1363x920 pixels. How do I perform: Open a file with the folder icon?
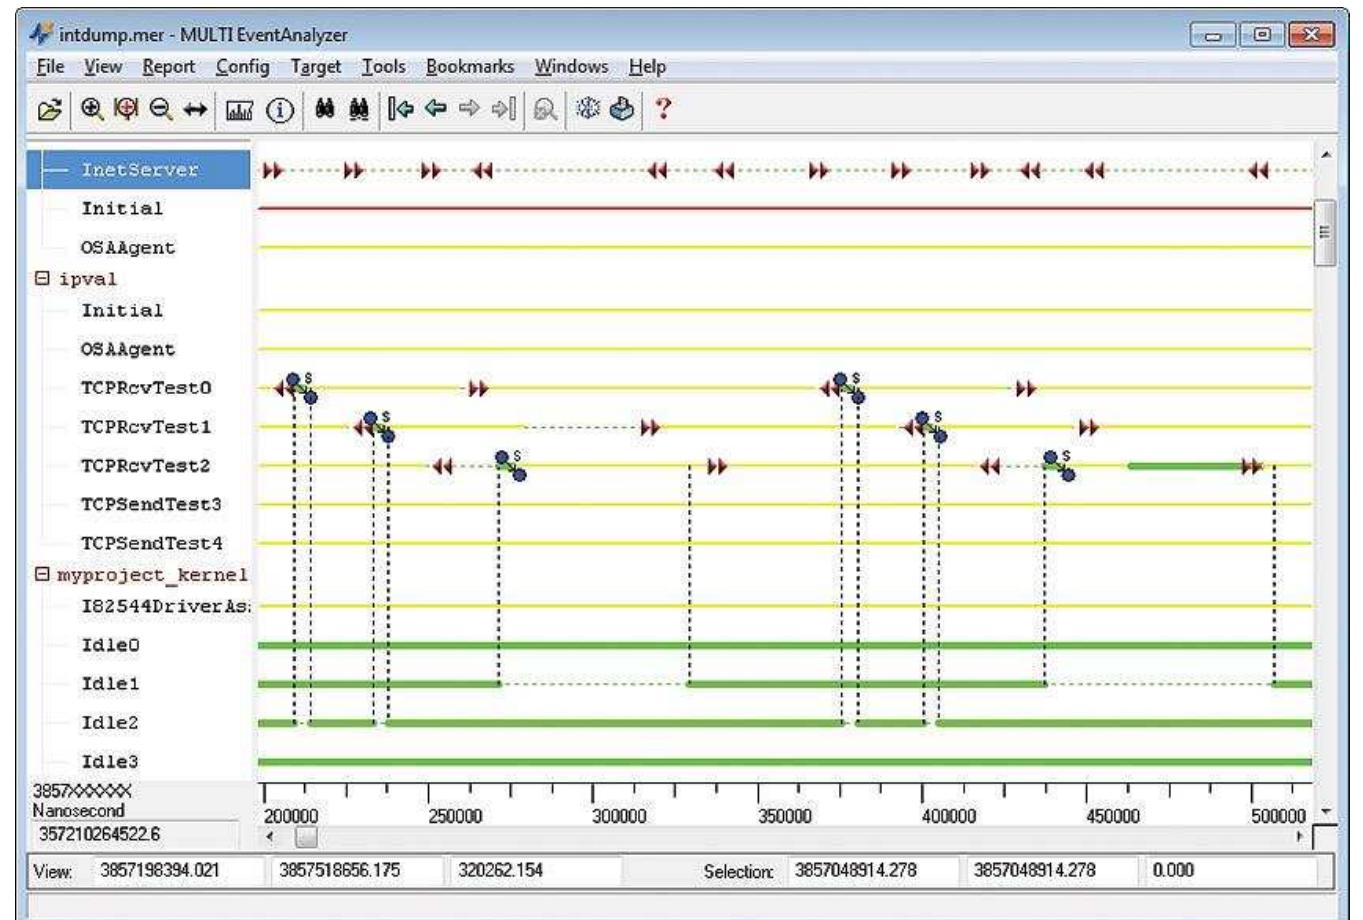coord(49,110)
